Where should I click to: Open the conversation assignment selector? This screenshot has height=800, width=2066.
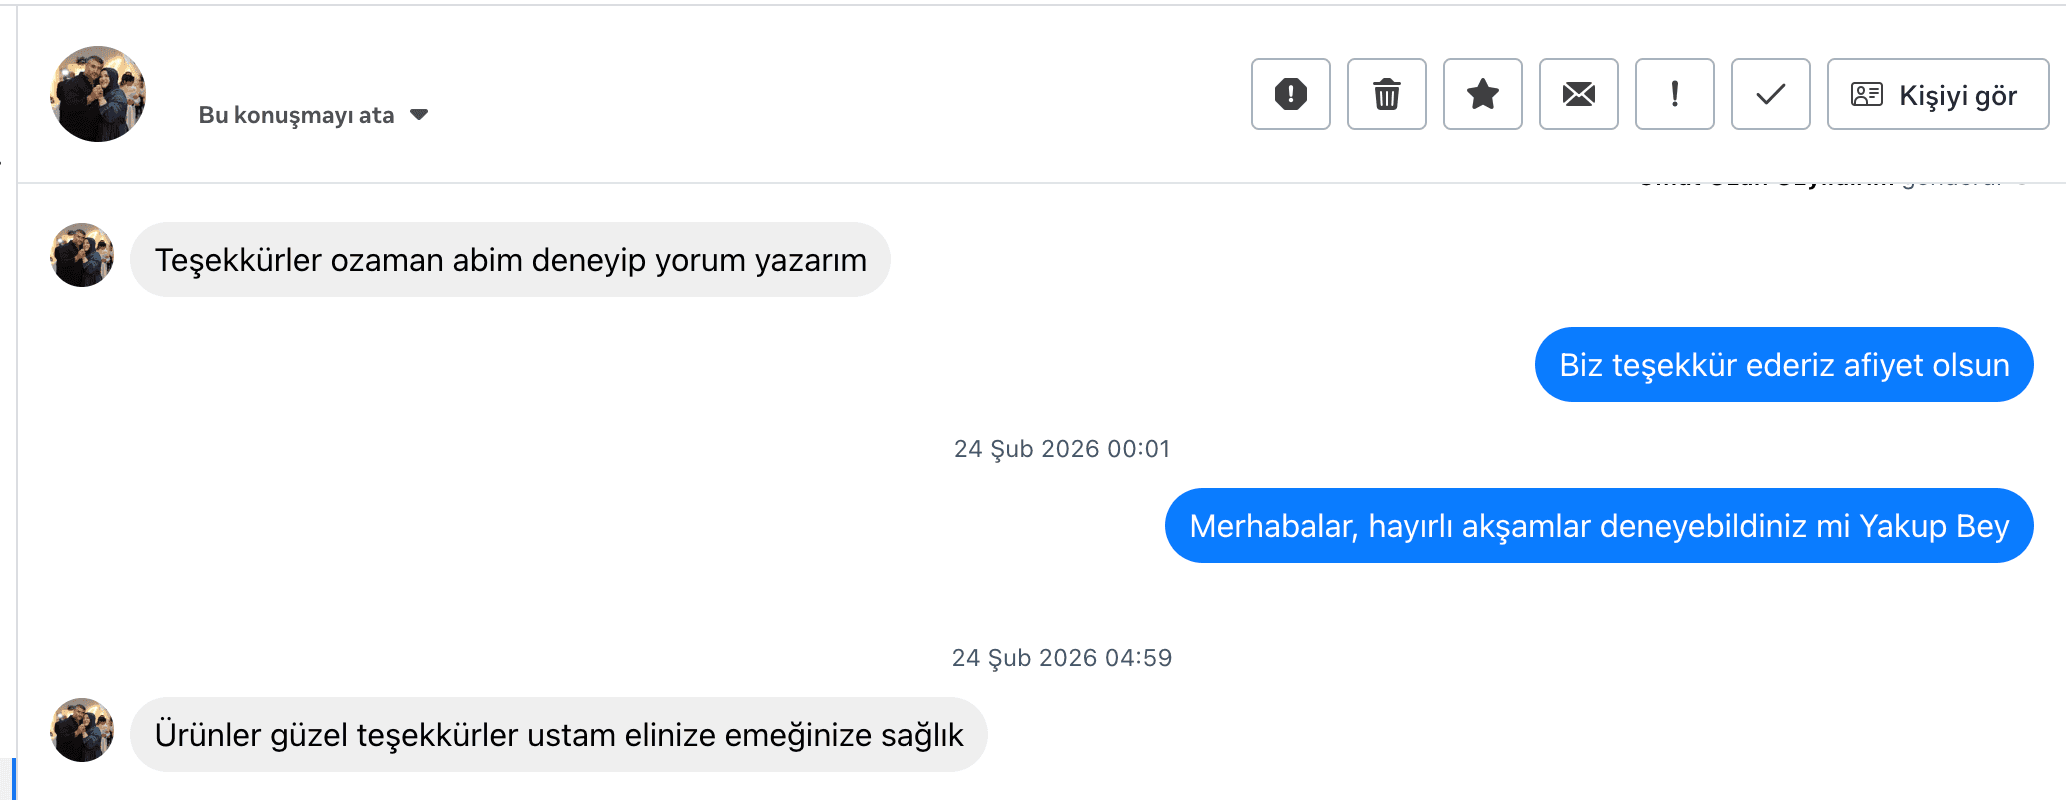[313, 114]
